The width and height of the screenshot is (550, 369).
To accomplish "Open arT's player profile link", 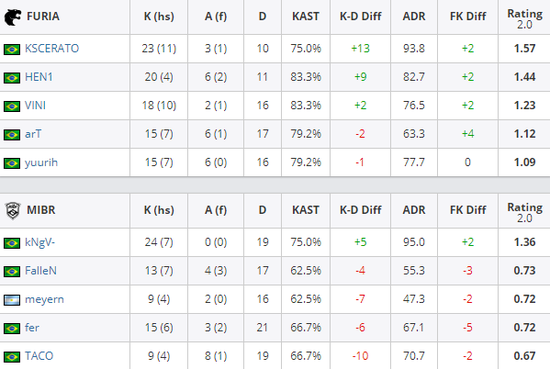I will [x=33, y=134].
